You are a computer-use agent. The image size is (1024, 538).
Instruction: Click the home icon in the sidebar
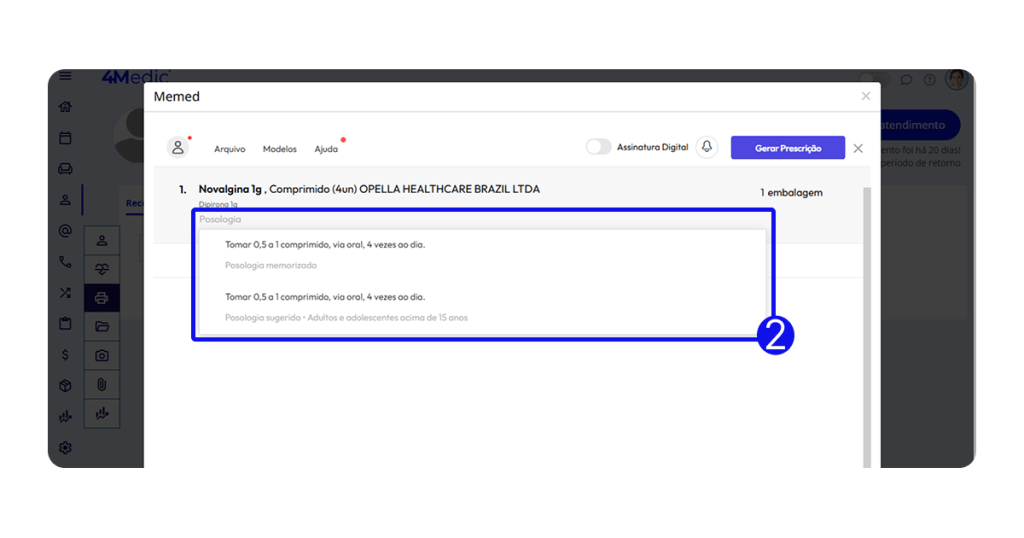65,107
